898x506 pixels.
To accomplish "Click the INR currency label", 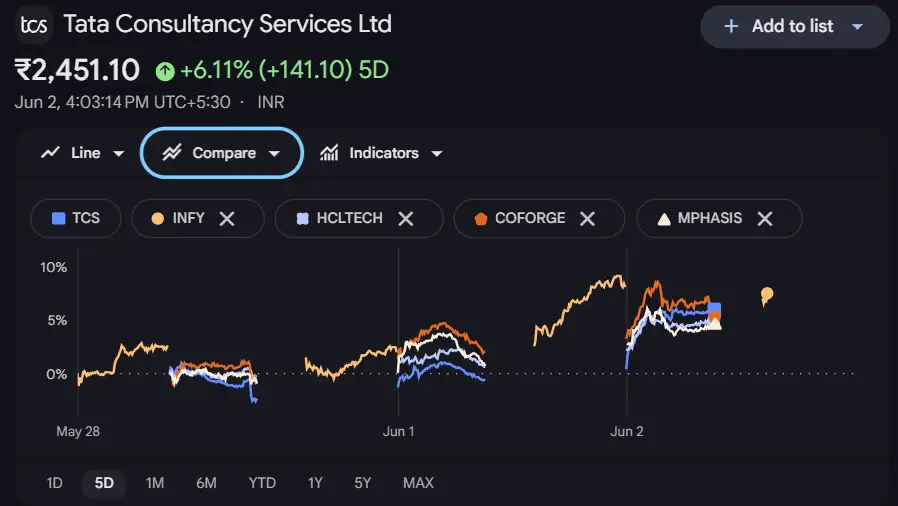I will pos(271,102).
